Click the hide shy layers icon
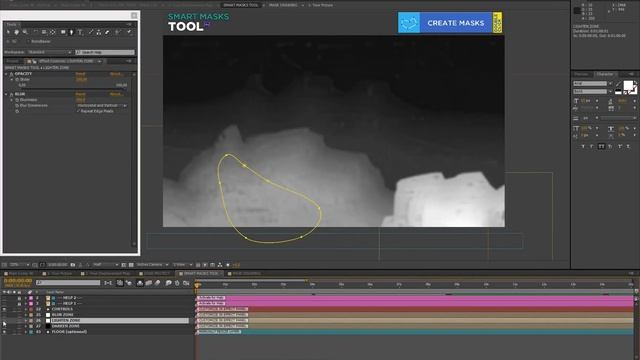This screenshot has width=640, height=360. [140, 283]
